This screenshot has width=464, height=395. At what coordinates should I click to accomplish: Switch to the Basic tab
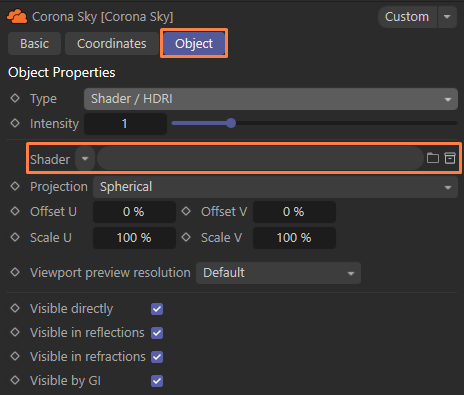(34, 44)
